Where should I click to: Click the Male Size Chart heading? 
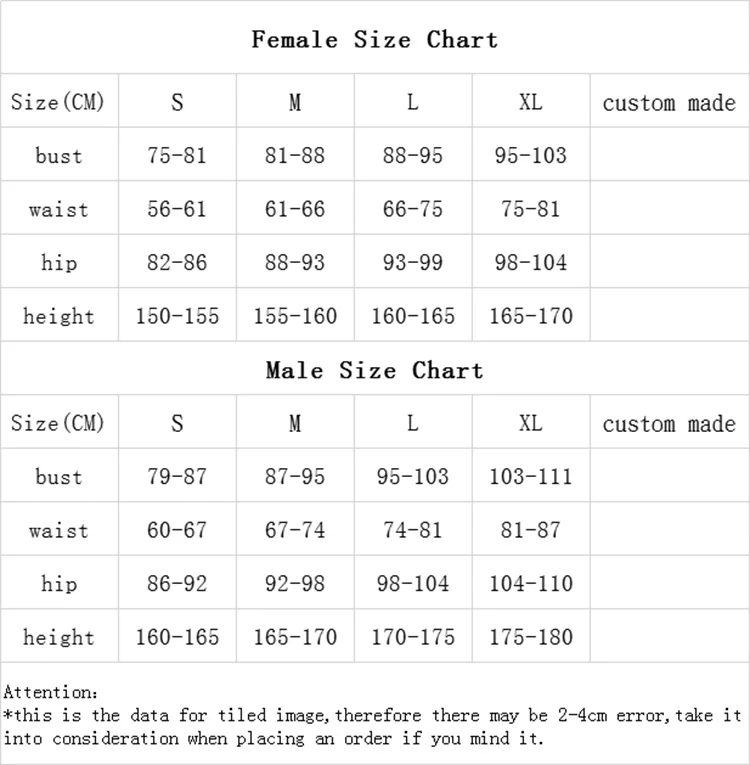(x=374, y=371)
